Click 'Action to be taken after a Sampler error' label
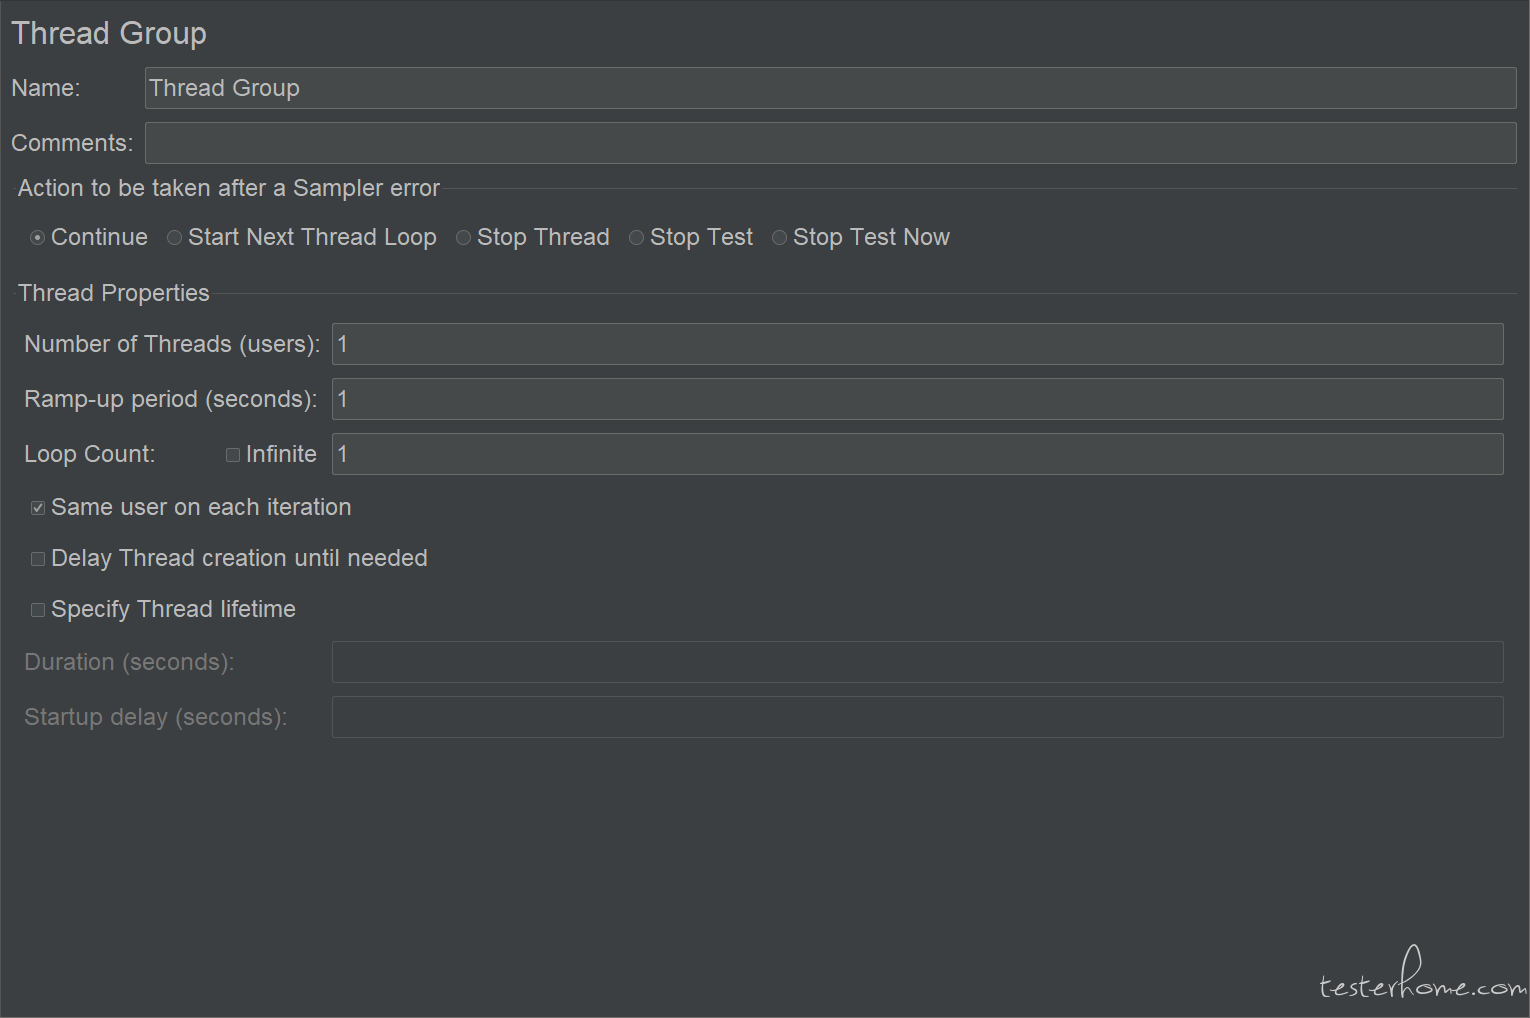 229,188
